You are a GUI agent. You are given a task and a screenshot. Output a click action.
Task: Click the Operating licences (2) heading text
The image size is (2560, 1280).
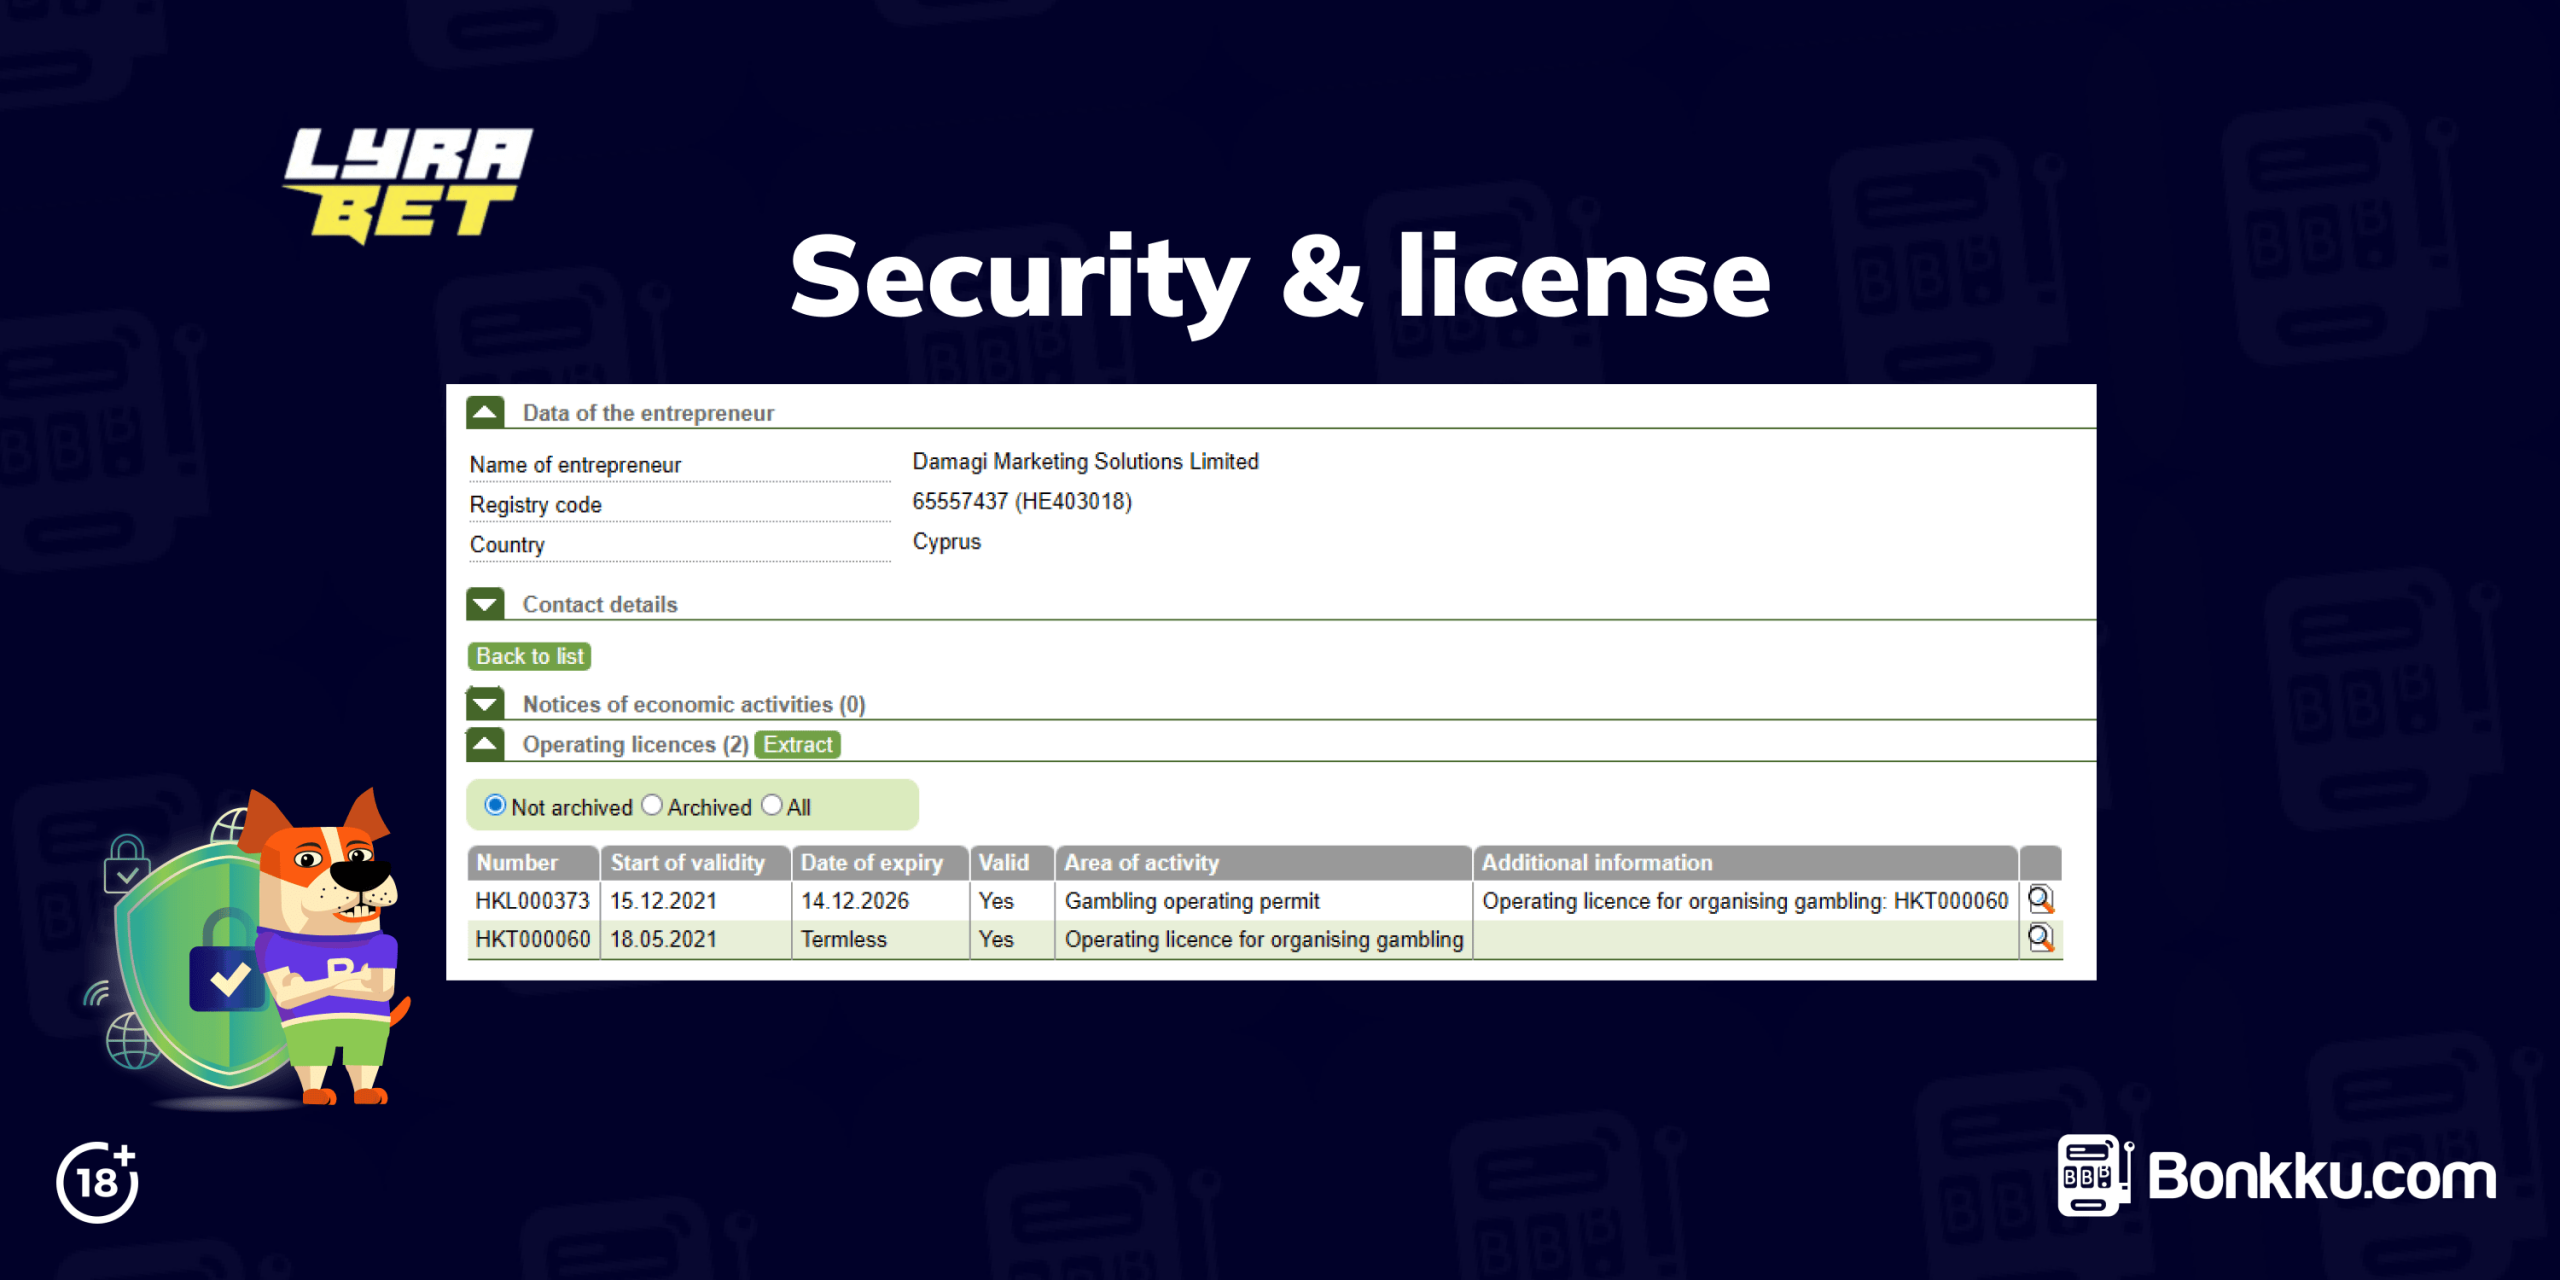coord(635,744)
